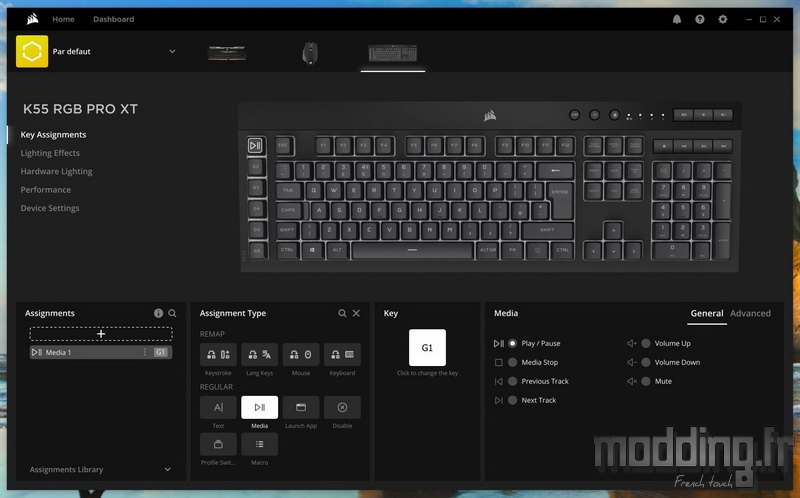This screenshot has height=498, width=800.
Task: Click the spacebar on keyboard image
Action: [x=412, y=250]
